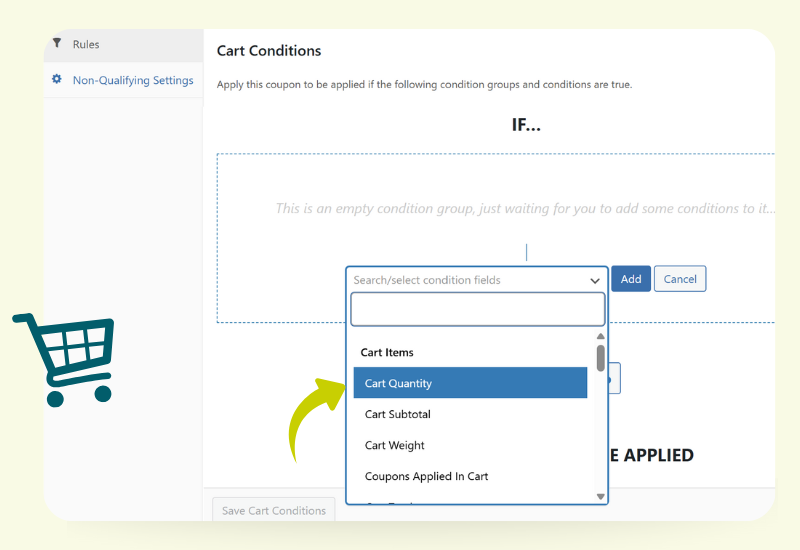Click Save Cart Conditions button

tap(273, 510)
